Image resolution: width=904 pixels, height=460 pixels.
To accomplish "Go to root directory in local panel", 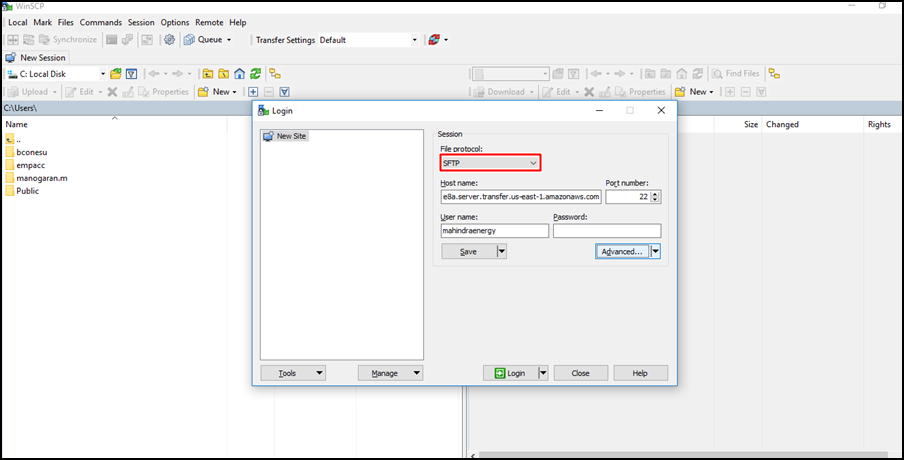I will 223,74.
